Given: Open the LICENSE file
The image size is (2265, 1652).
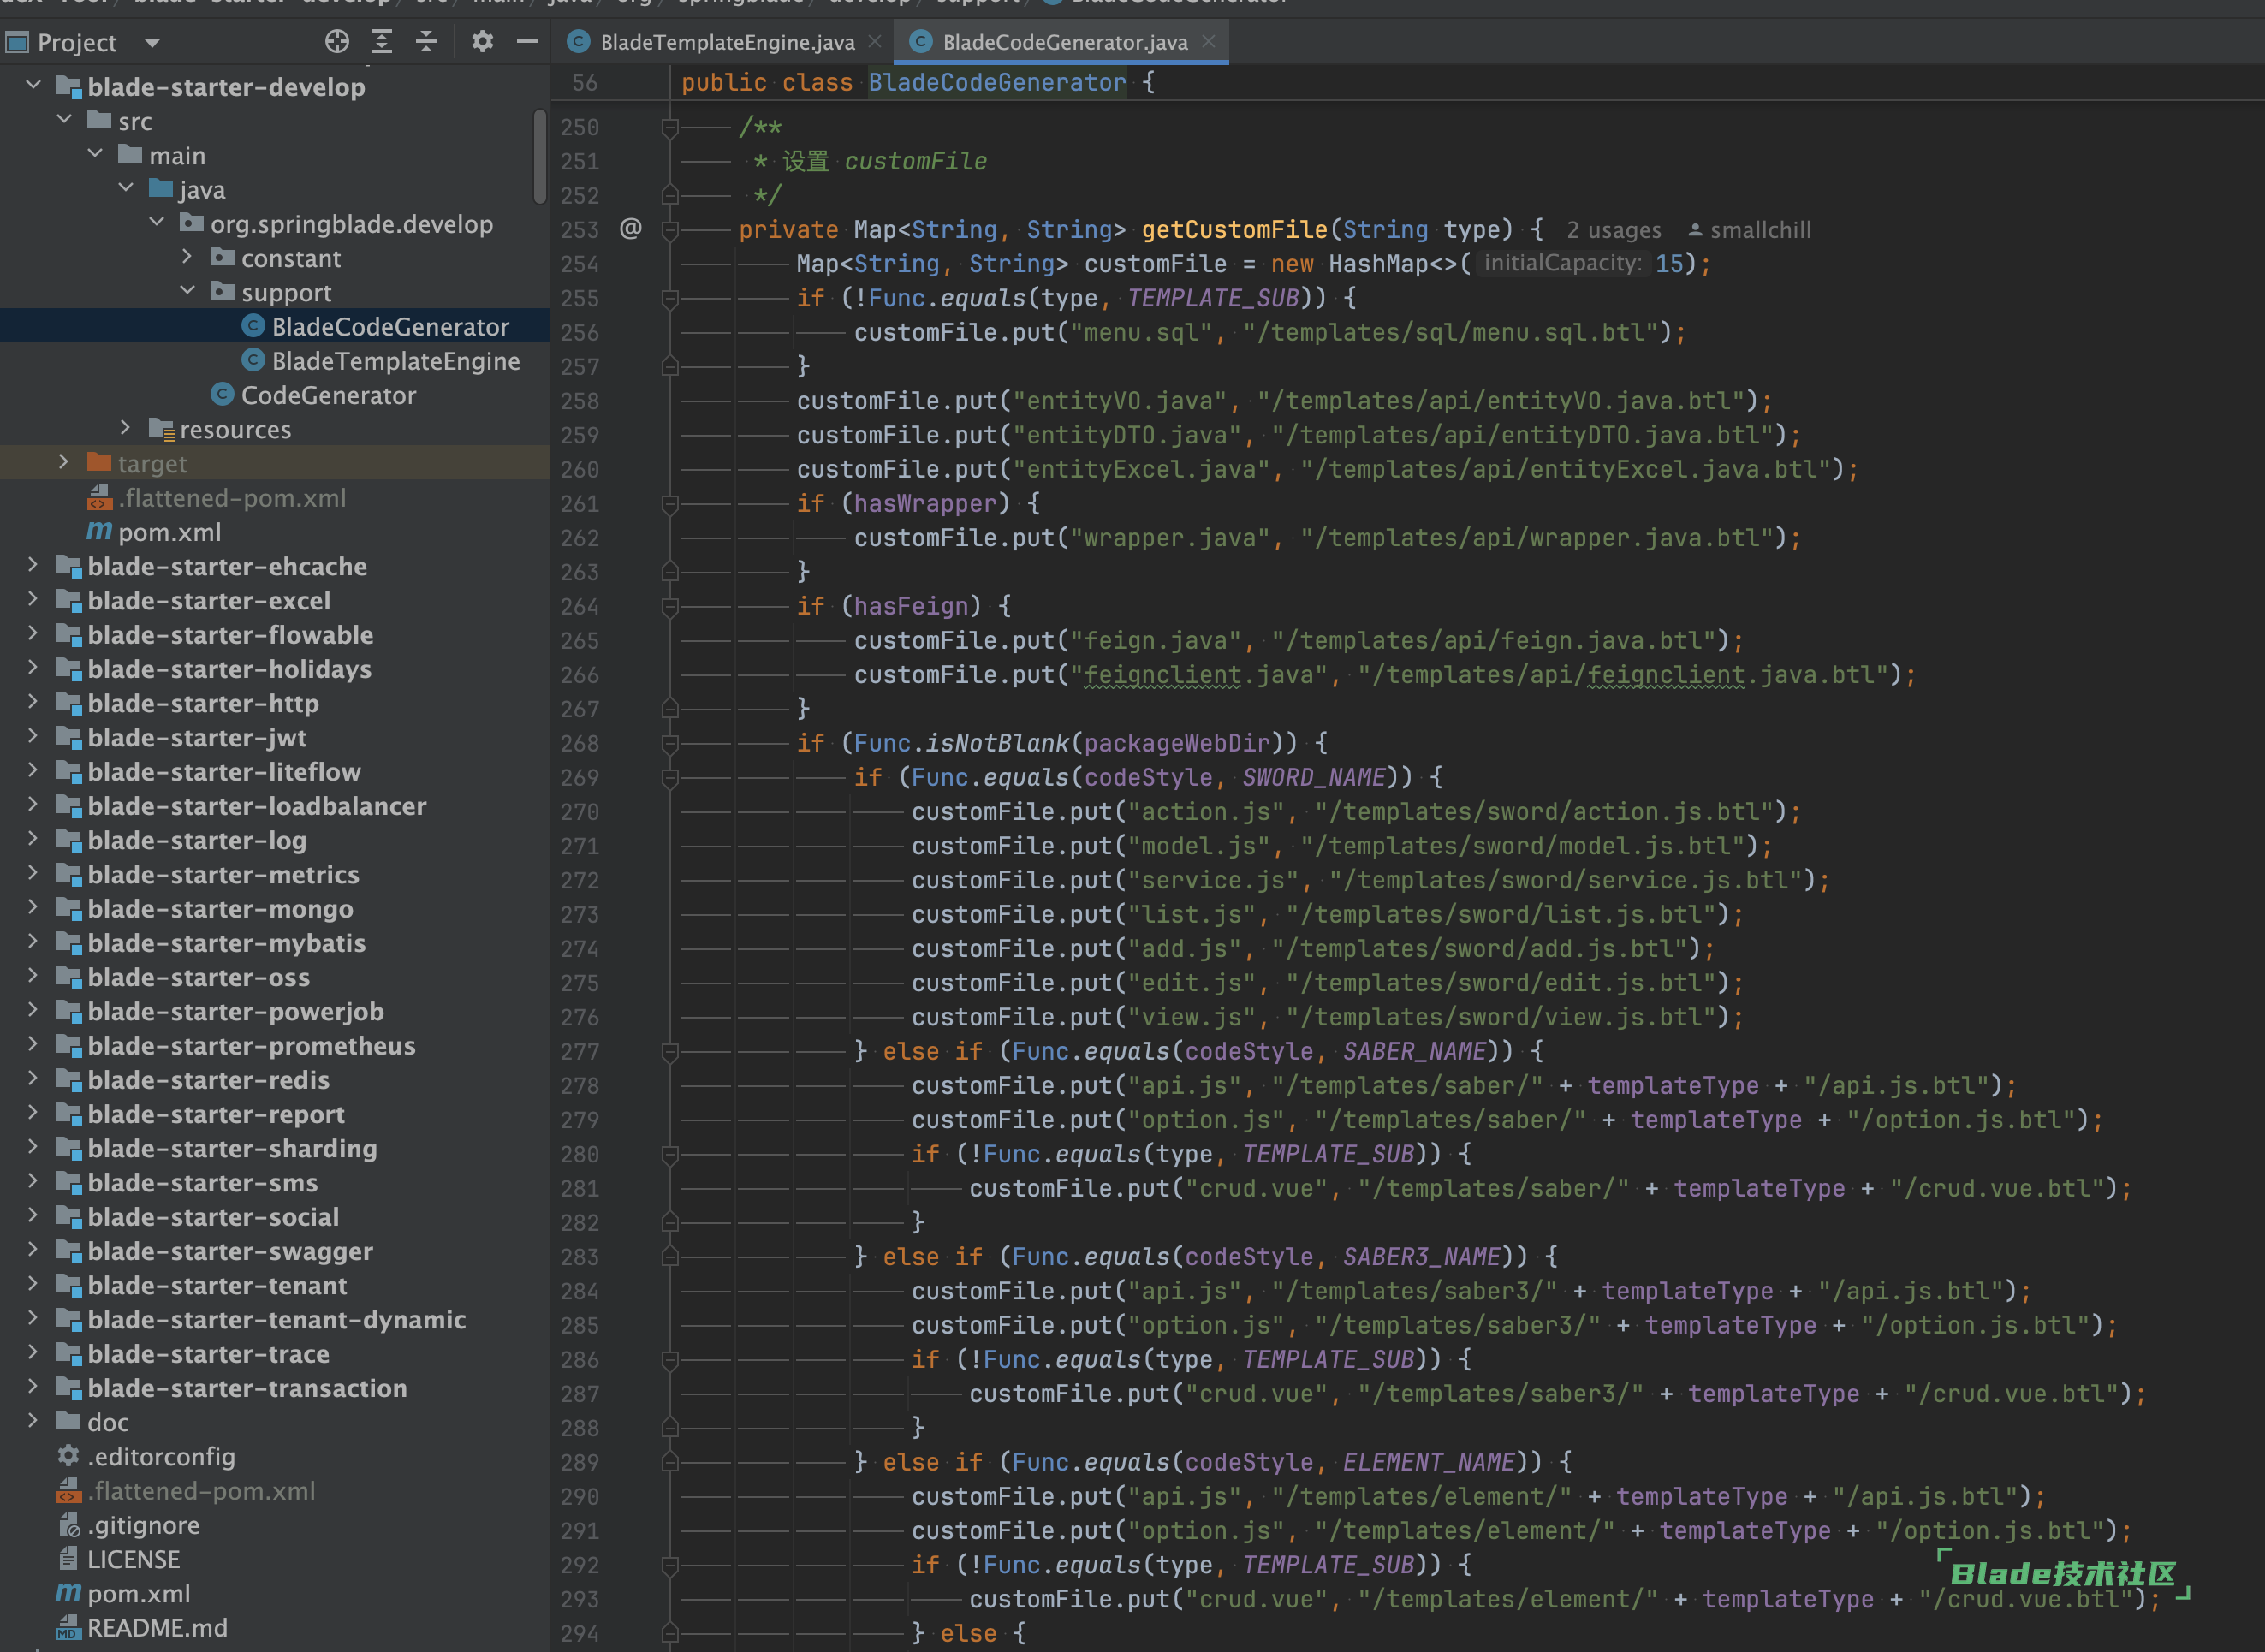Looking at the screenshot, I should pos(133,1559).
